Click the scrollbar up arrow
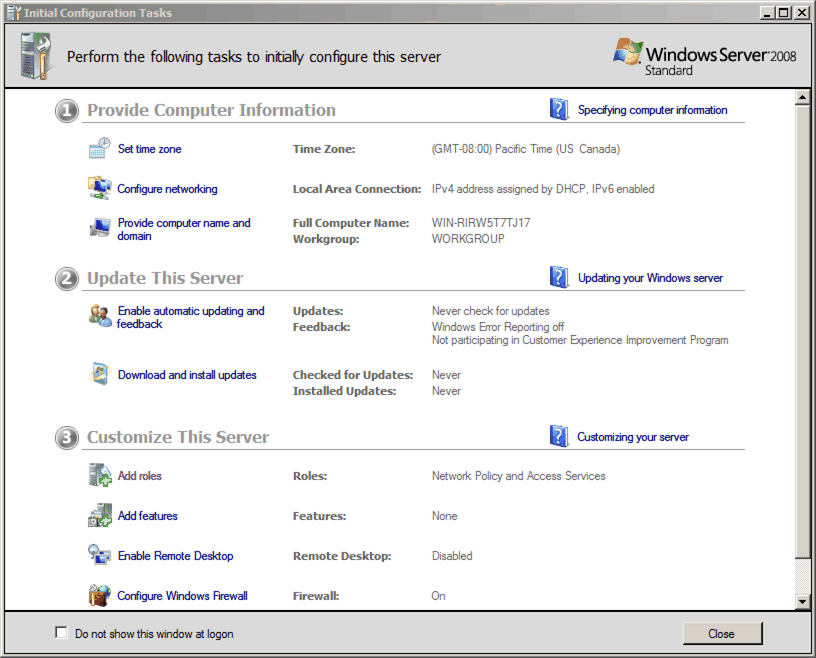 click(x=802, y=97)
